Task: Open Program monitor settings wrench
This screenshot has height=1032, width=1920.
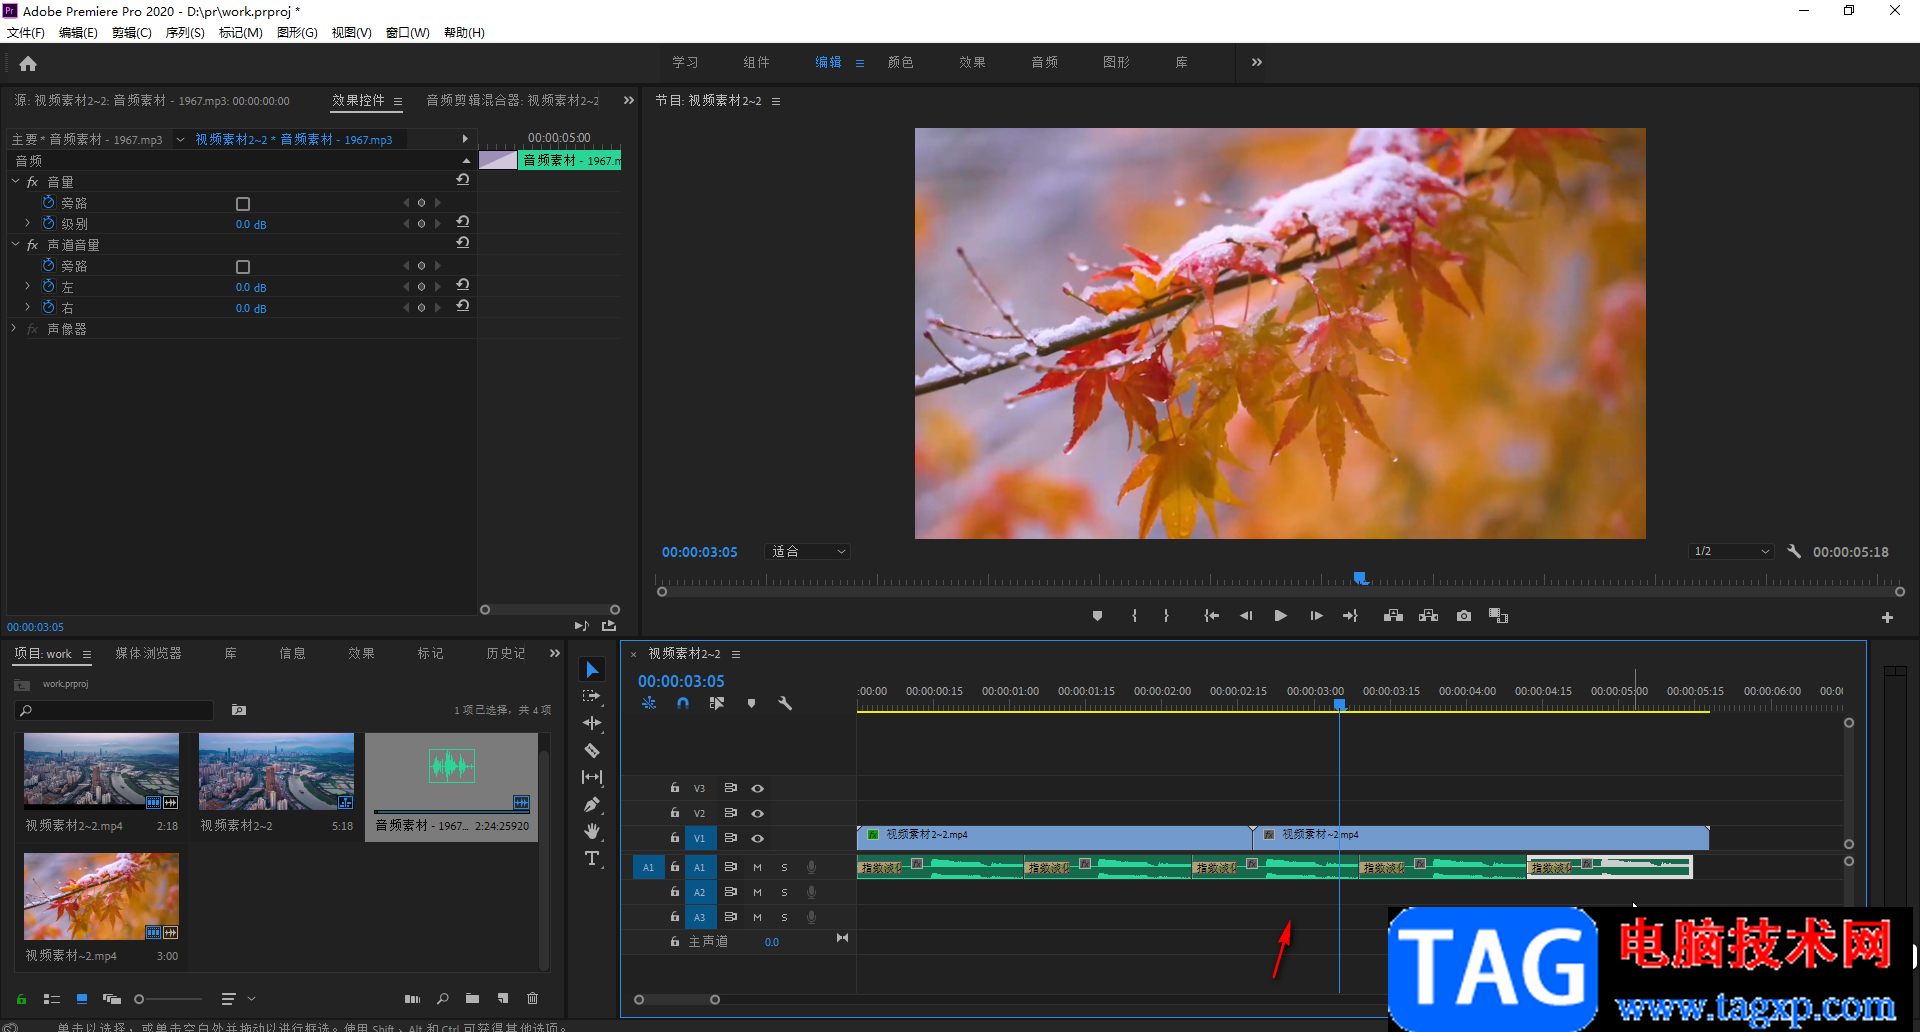Action: pos(1794,551)
